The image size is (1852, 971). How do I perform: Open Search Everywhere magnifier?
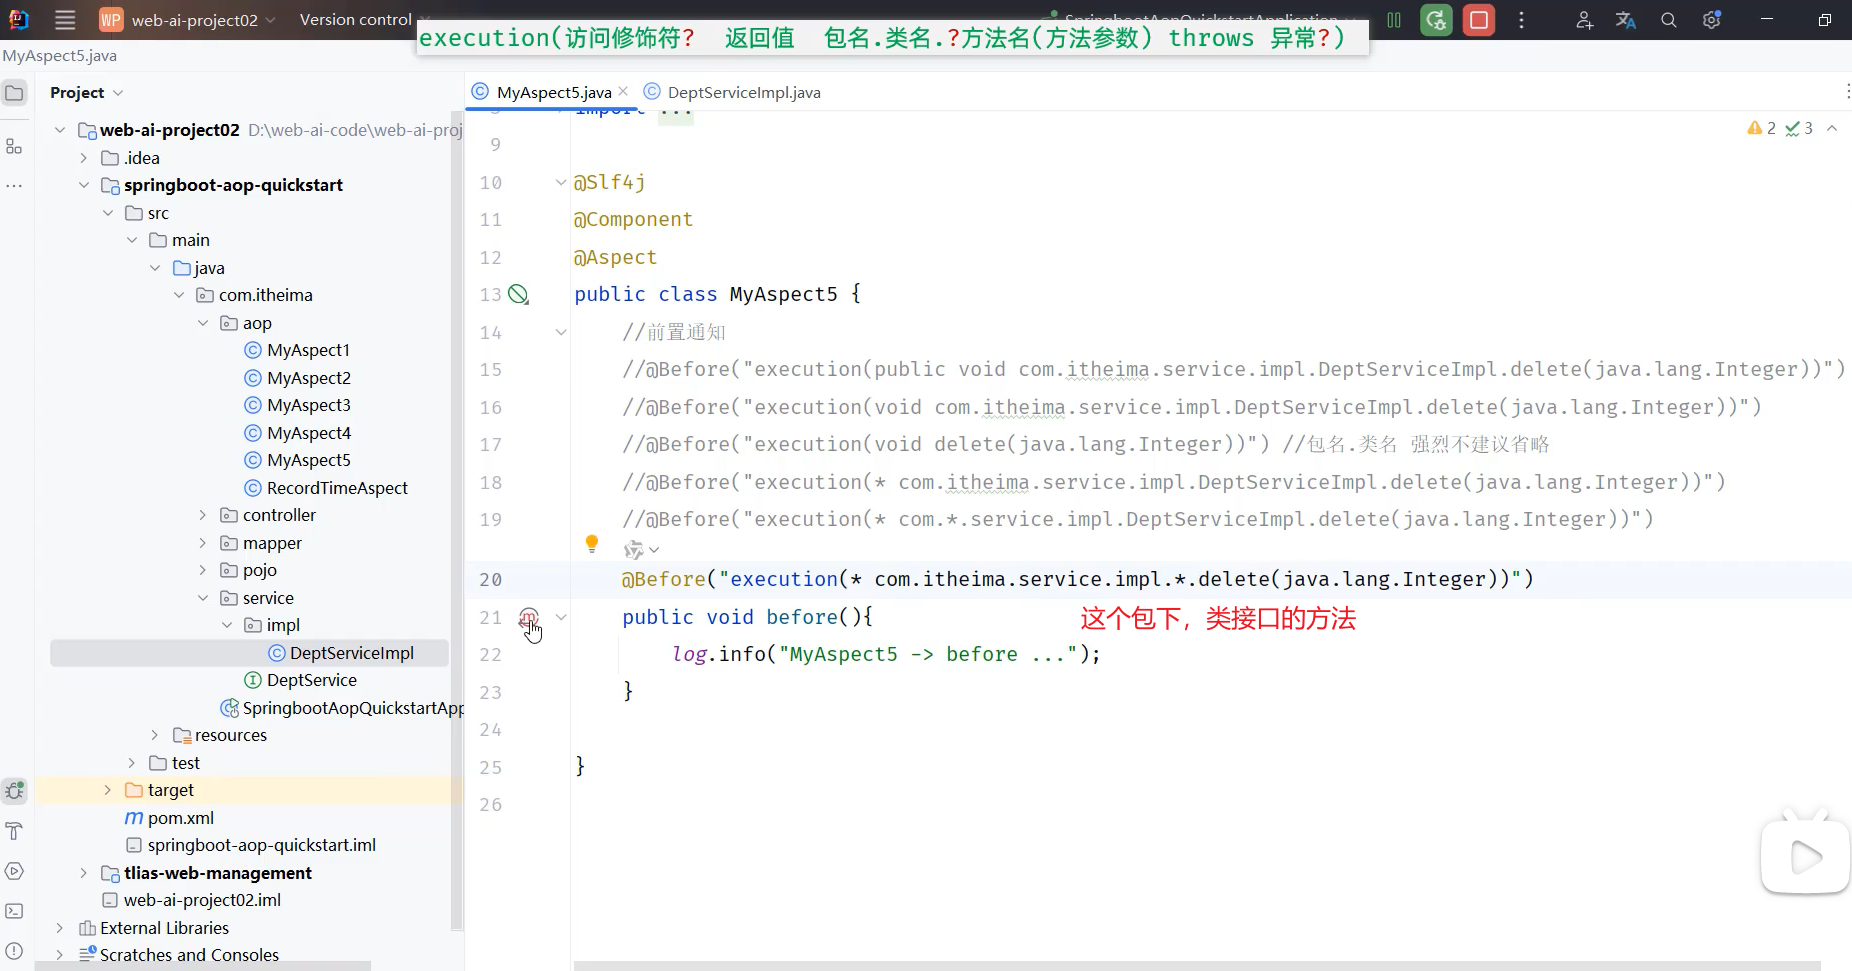coord(1669,20)
